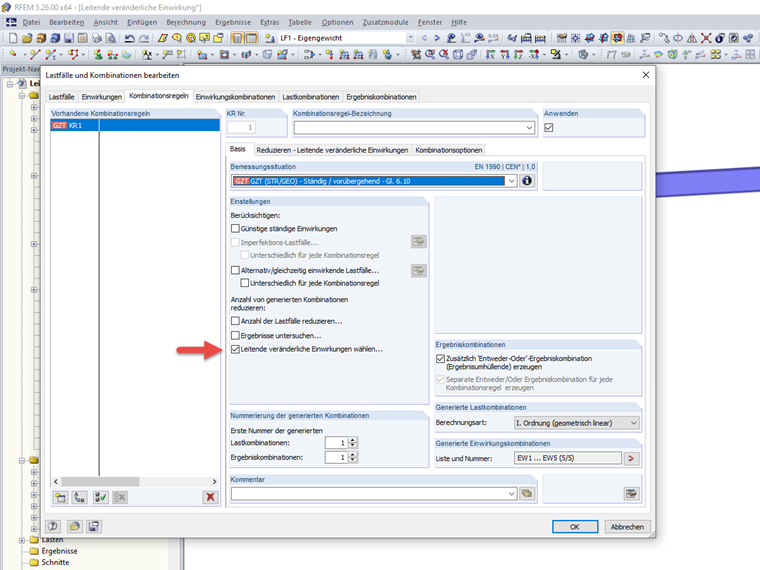The height and width of the screenshot is (570, 760).
Task: Close the Lastfälle und Kombinationen dialog
Action: (x=646, y=75)
